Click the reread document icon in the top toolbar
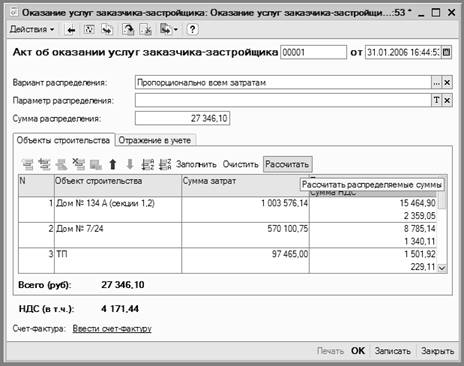 89,29
